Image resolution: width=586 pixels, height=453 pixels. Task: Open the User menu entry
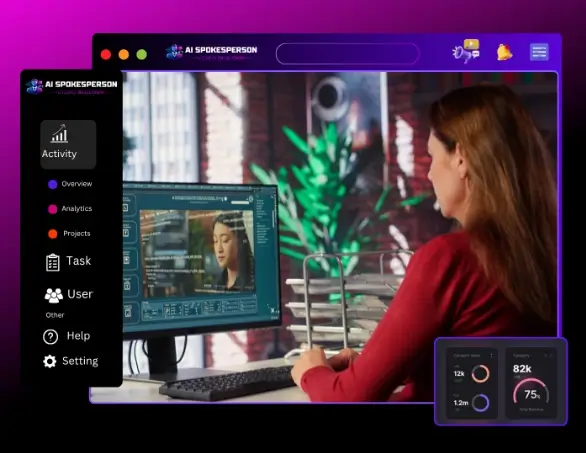click(x=80, y=294)
